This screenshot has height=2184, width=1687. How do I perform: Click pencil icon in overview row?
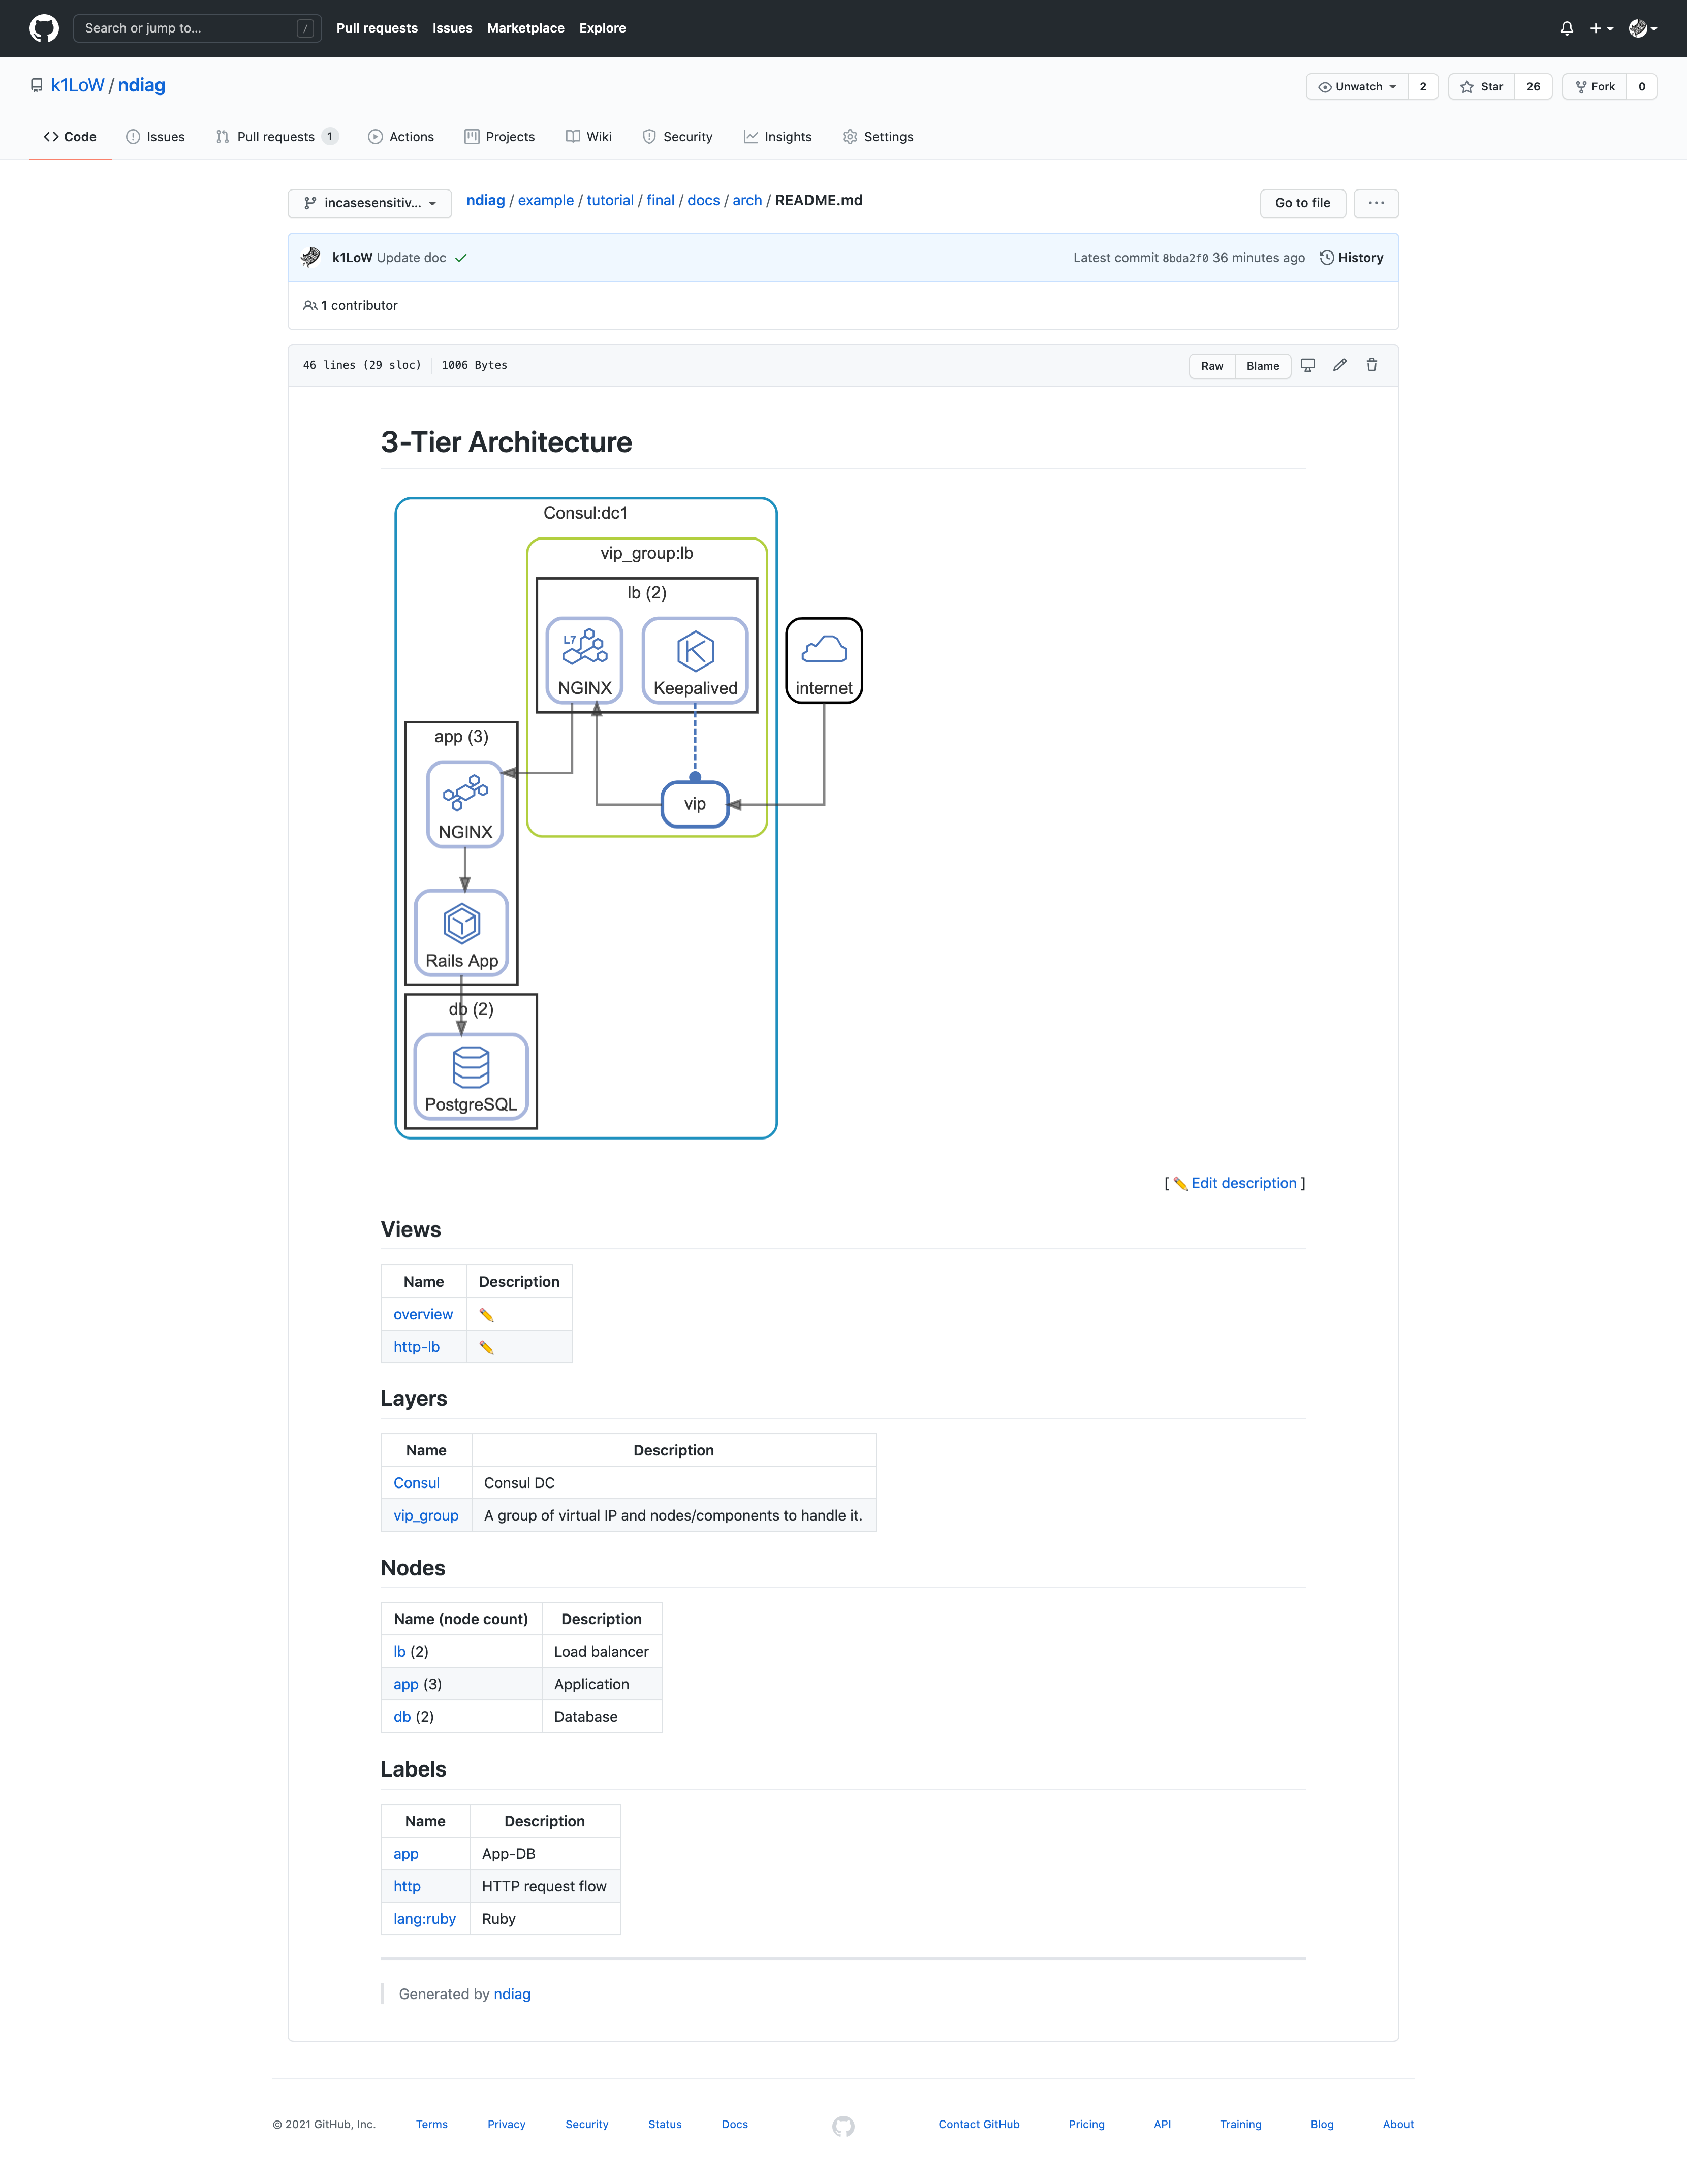coord(486,1315)
